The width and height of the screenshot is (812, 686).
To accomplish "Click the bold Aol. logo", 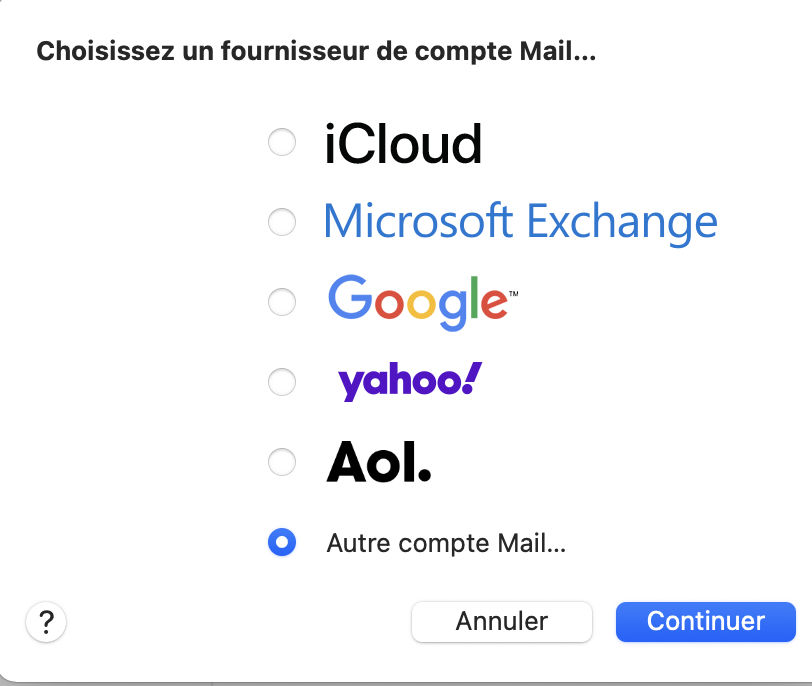I will coord(379,461).
